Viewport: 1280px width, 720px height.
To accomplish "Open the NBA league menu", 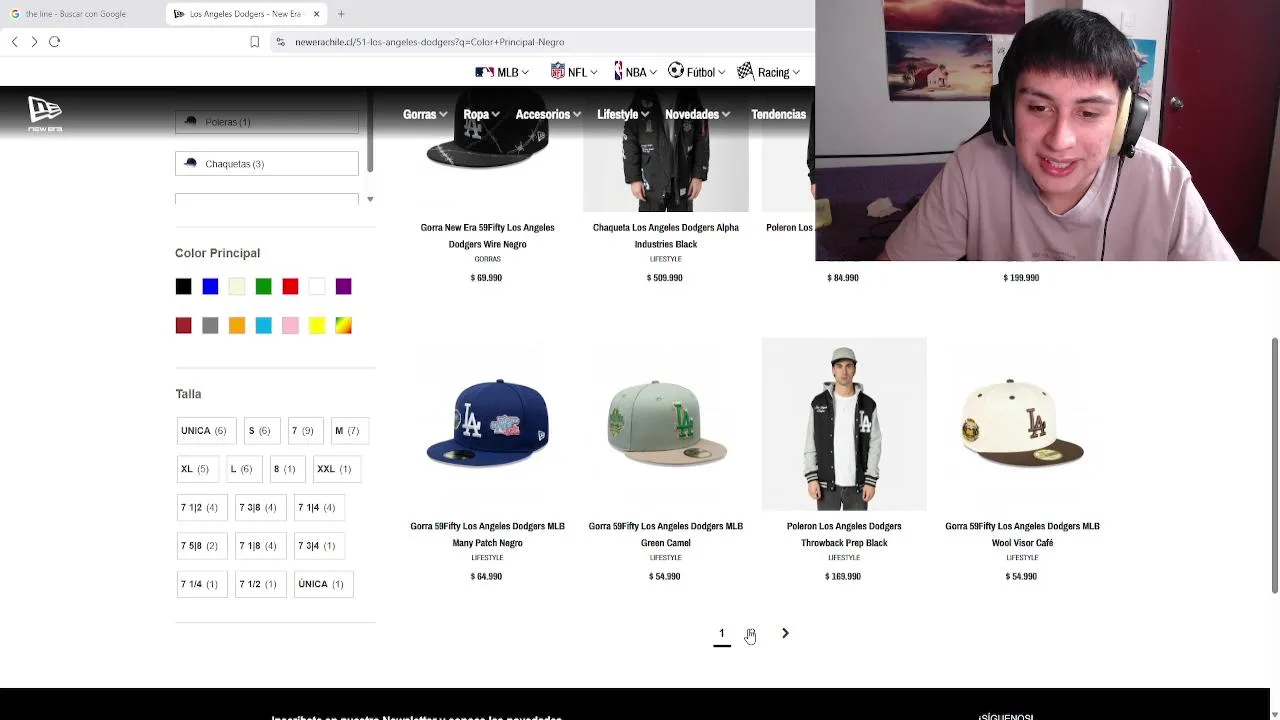I will pyautogui.click(x=636, y=72).
